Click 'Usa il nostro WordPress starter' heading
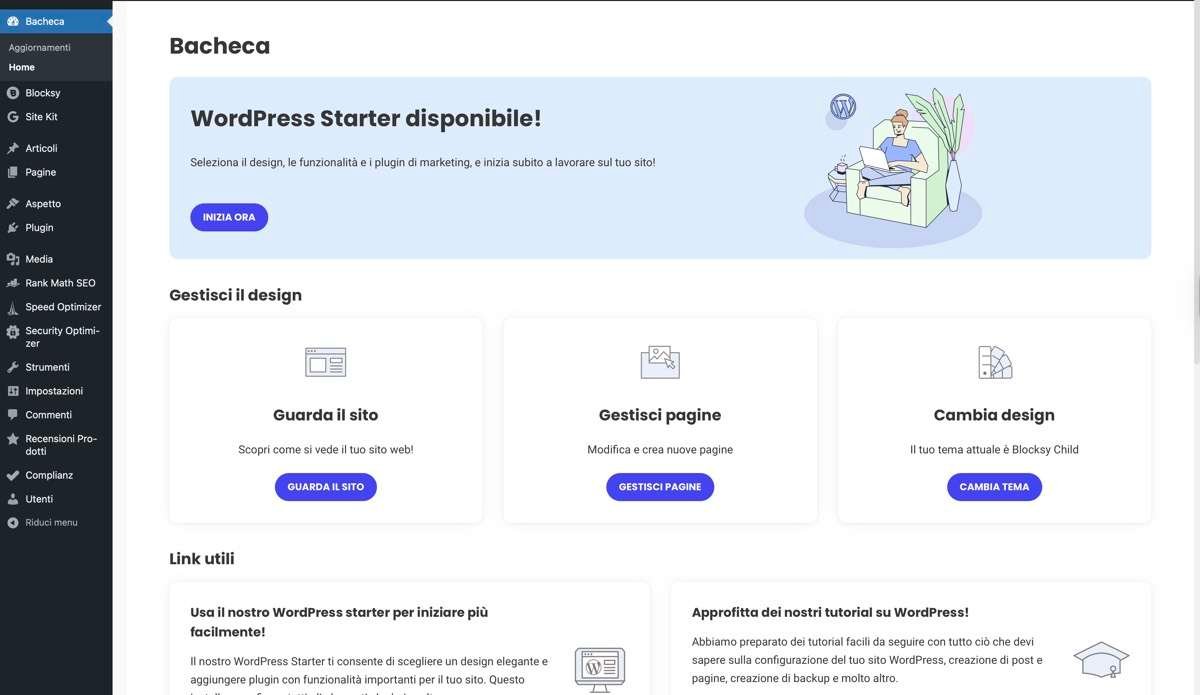 pos(339,622)
